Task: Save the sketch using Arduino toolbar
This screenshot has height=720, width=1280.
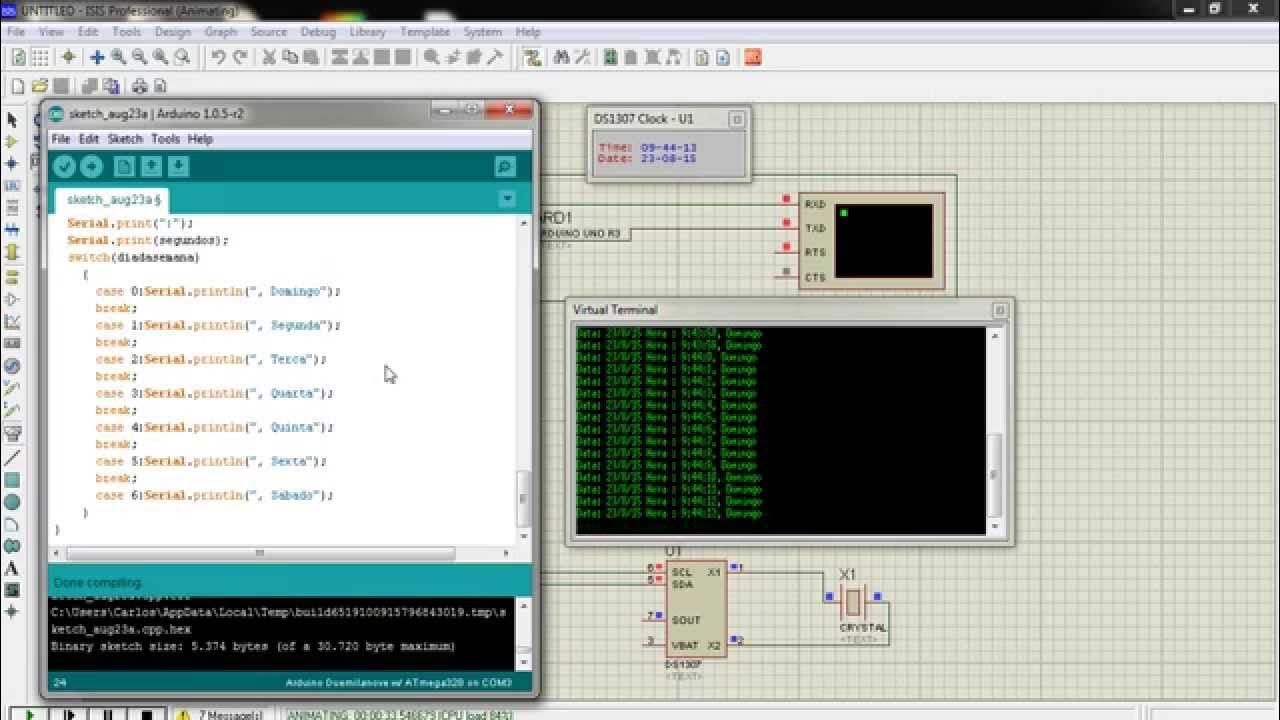Action: (178, 167)
